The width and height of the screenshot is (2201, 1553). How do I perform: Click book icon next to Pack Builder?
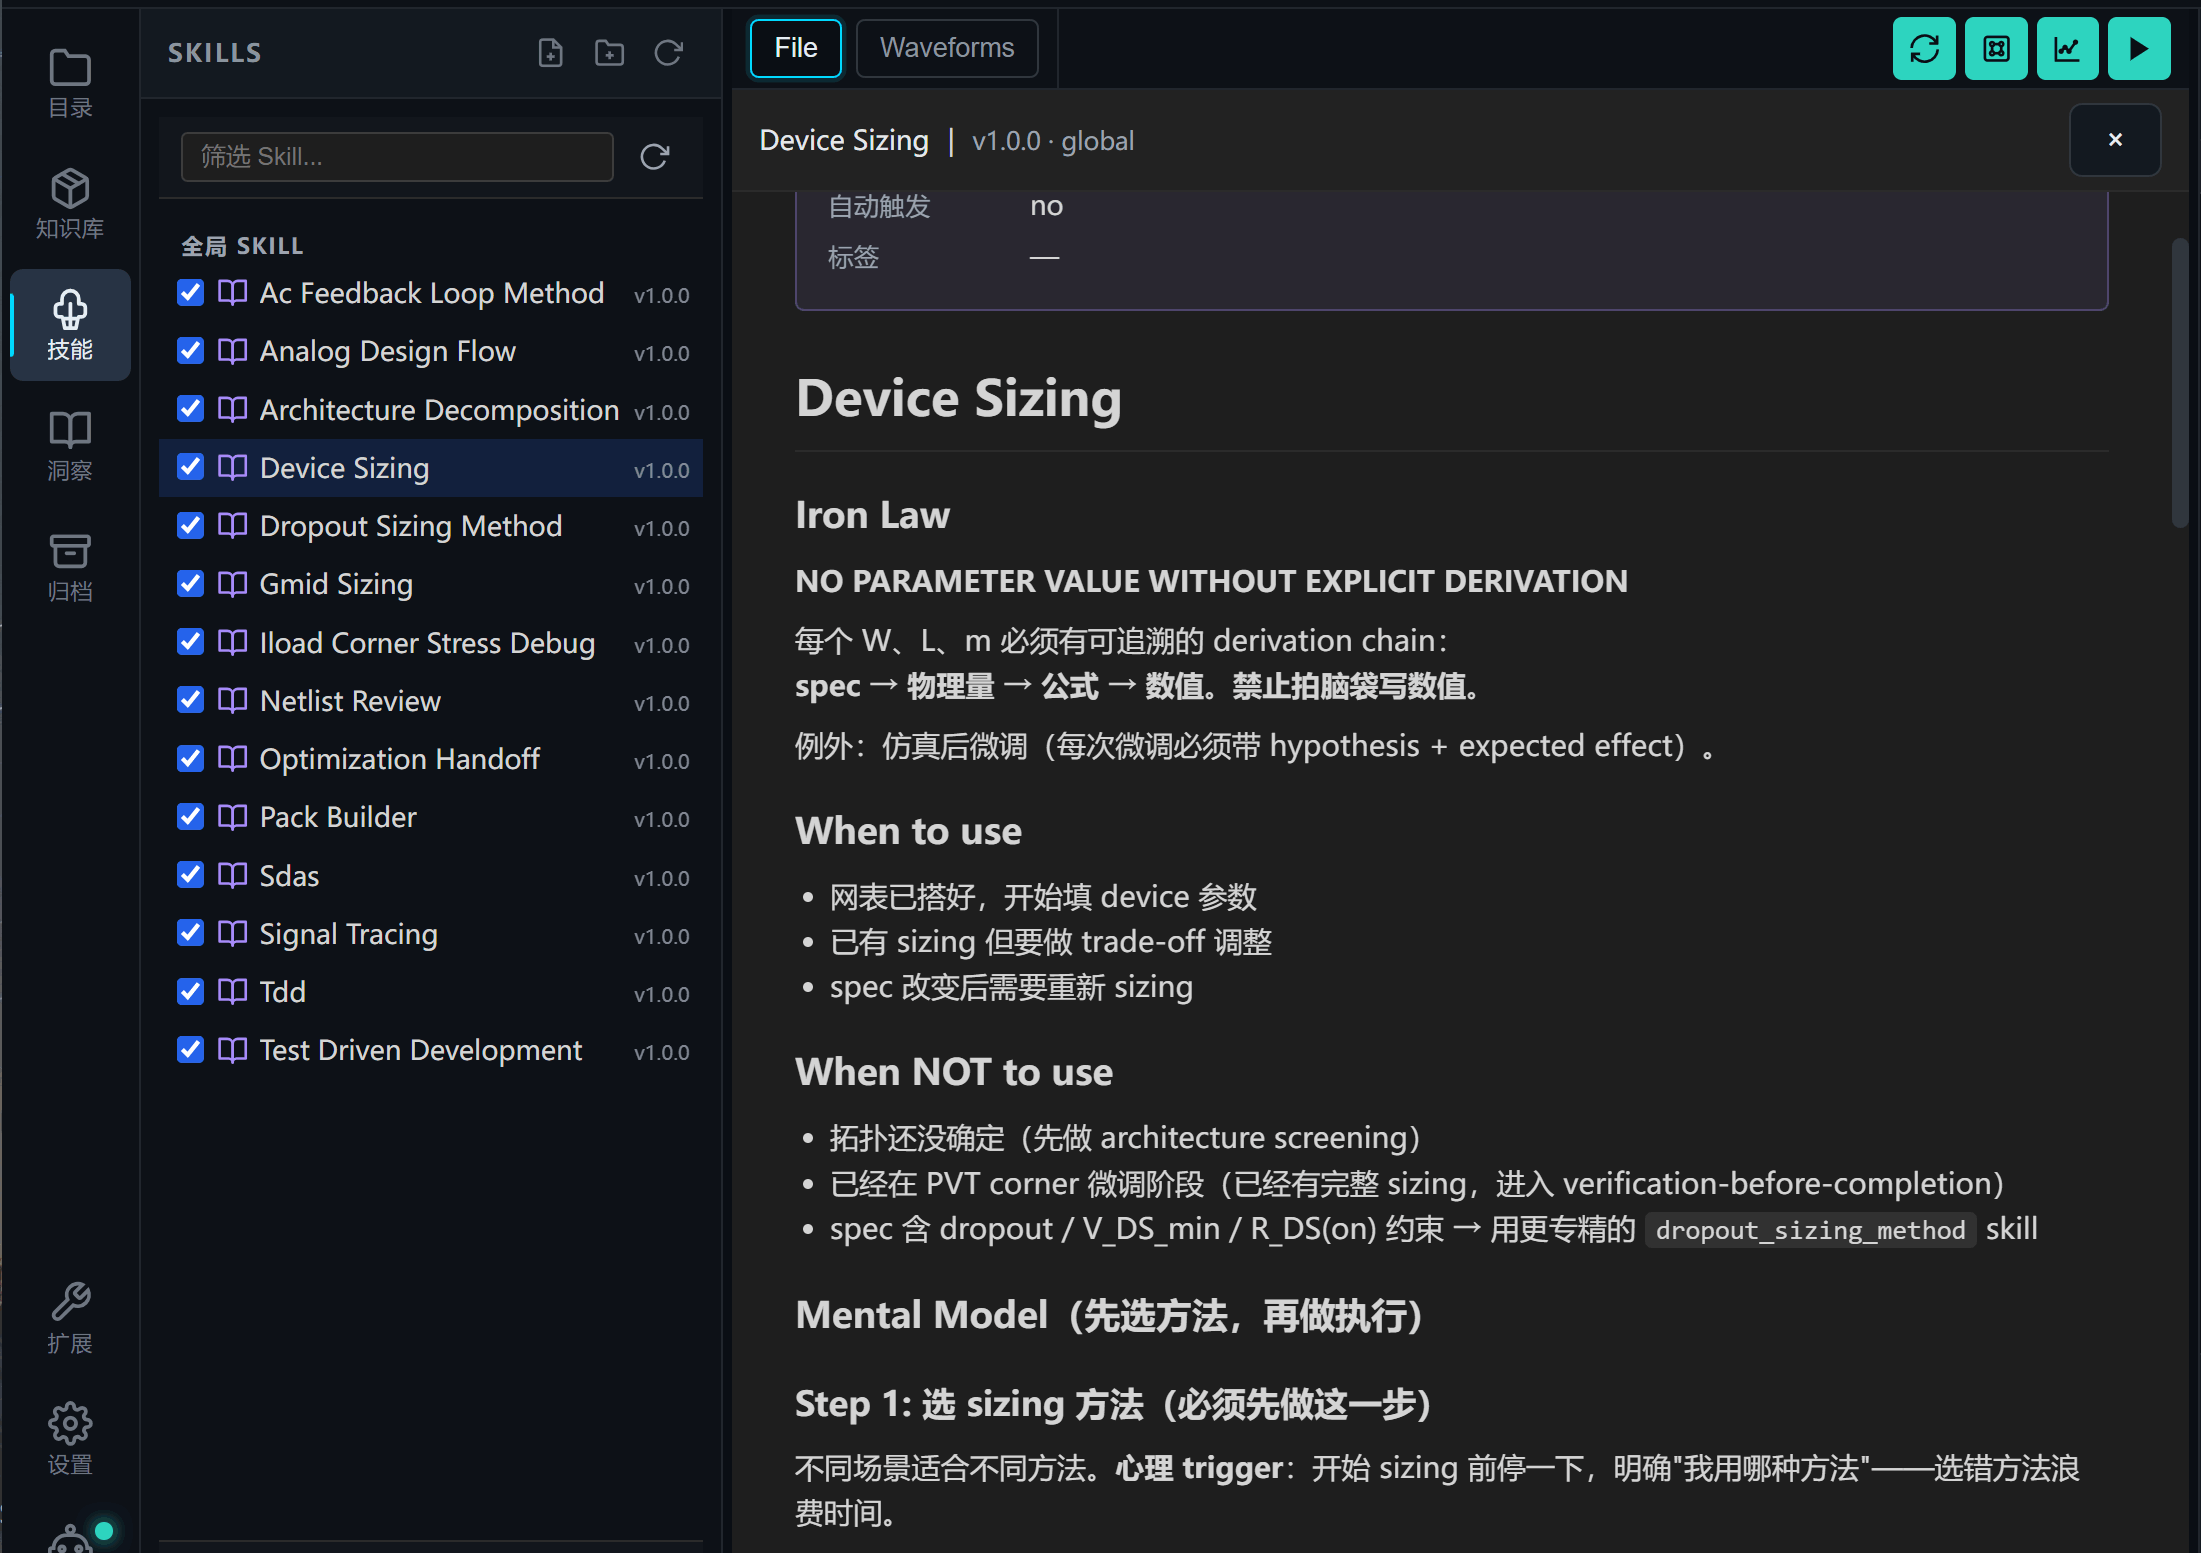coord(232,816)
